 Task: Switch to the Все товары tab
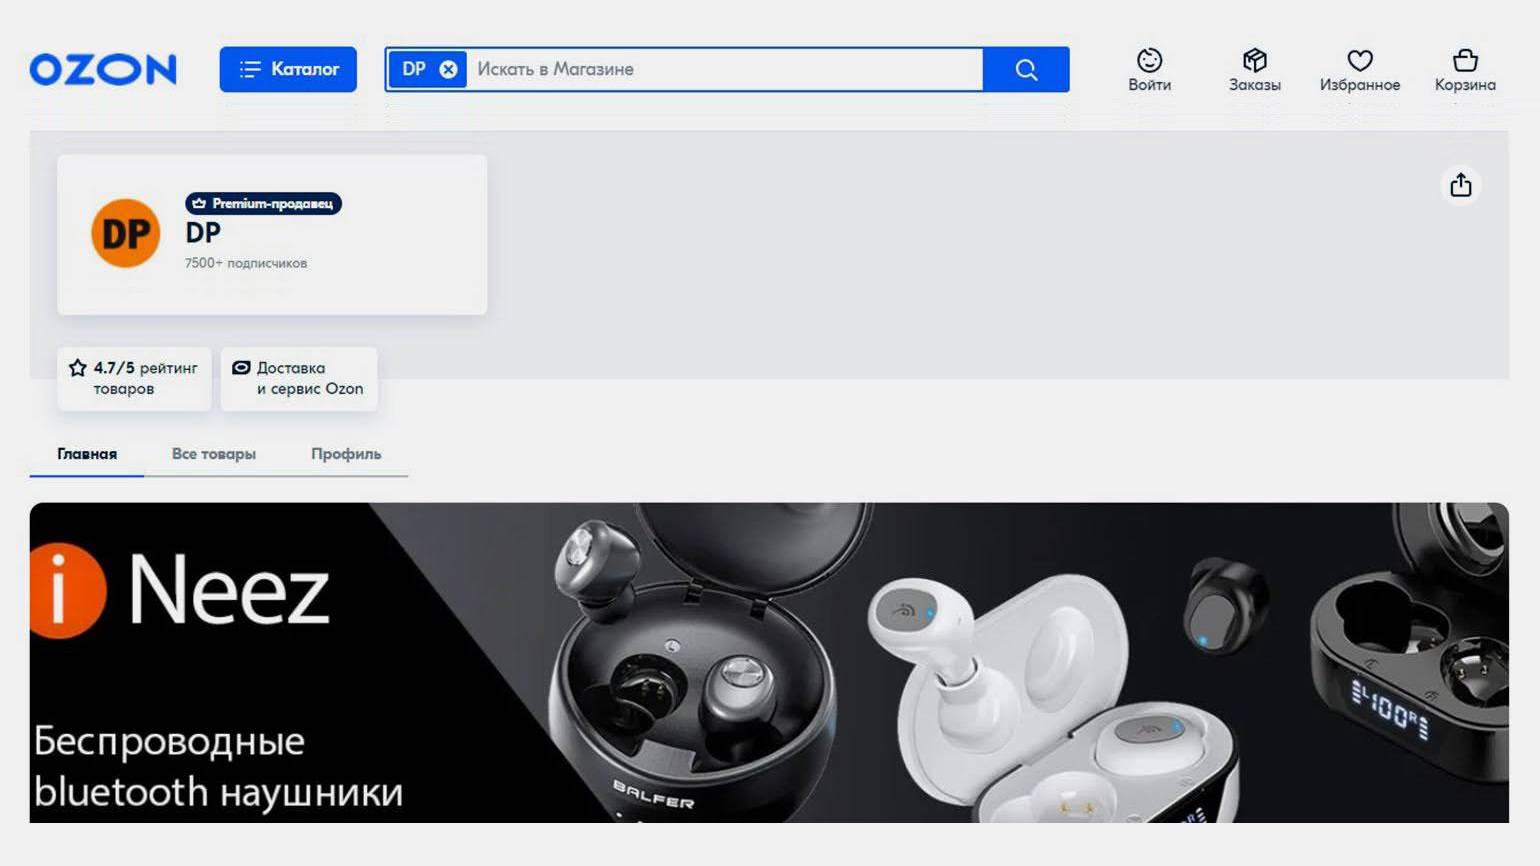[x=214, y=454]
